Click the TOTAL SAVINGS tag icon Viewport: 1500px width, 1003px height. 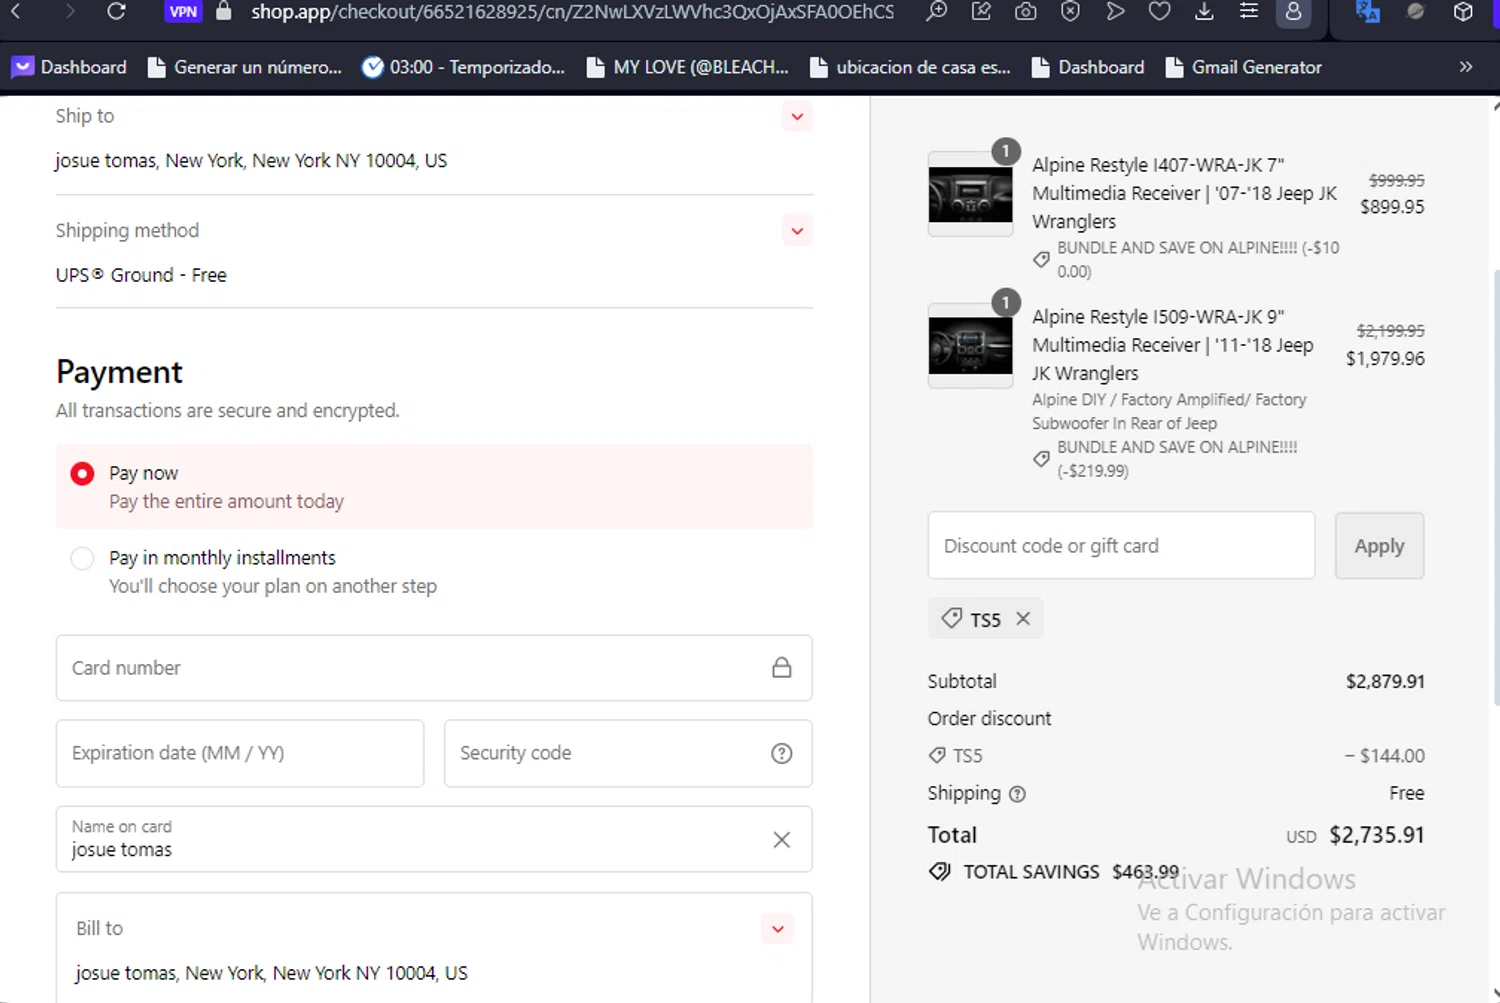pos(940,872)
